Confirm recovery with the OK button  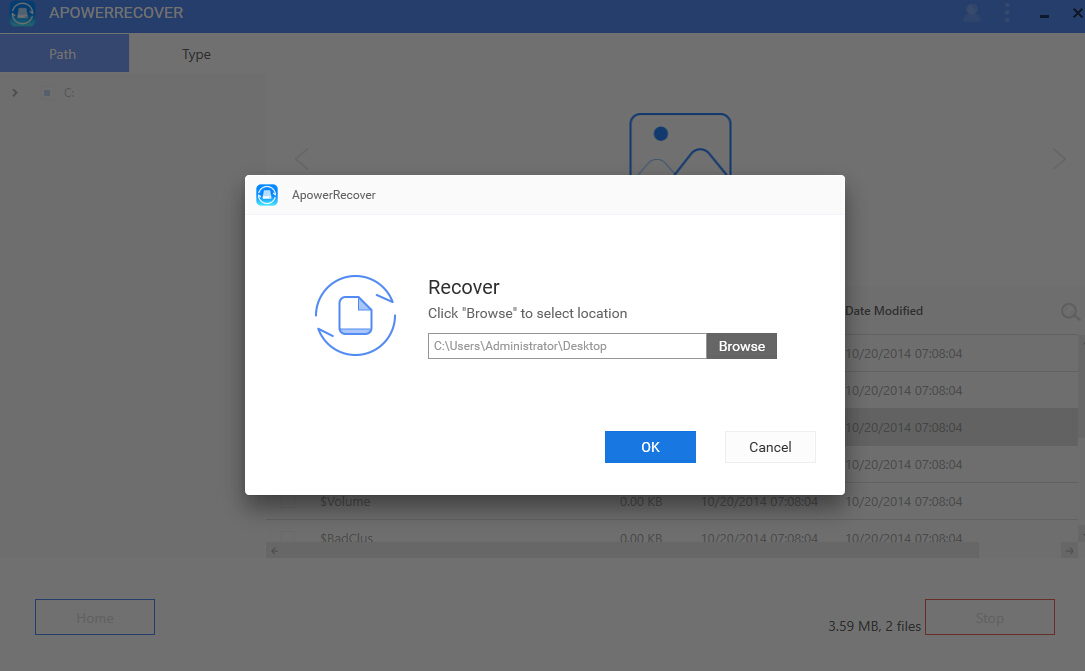[x=650, y=447]
